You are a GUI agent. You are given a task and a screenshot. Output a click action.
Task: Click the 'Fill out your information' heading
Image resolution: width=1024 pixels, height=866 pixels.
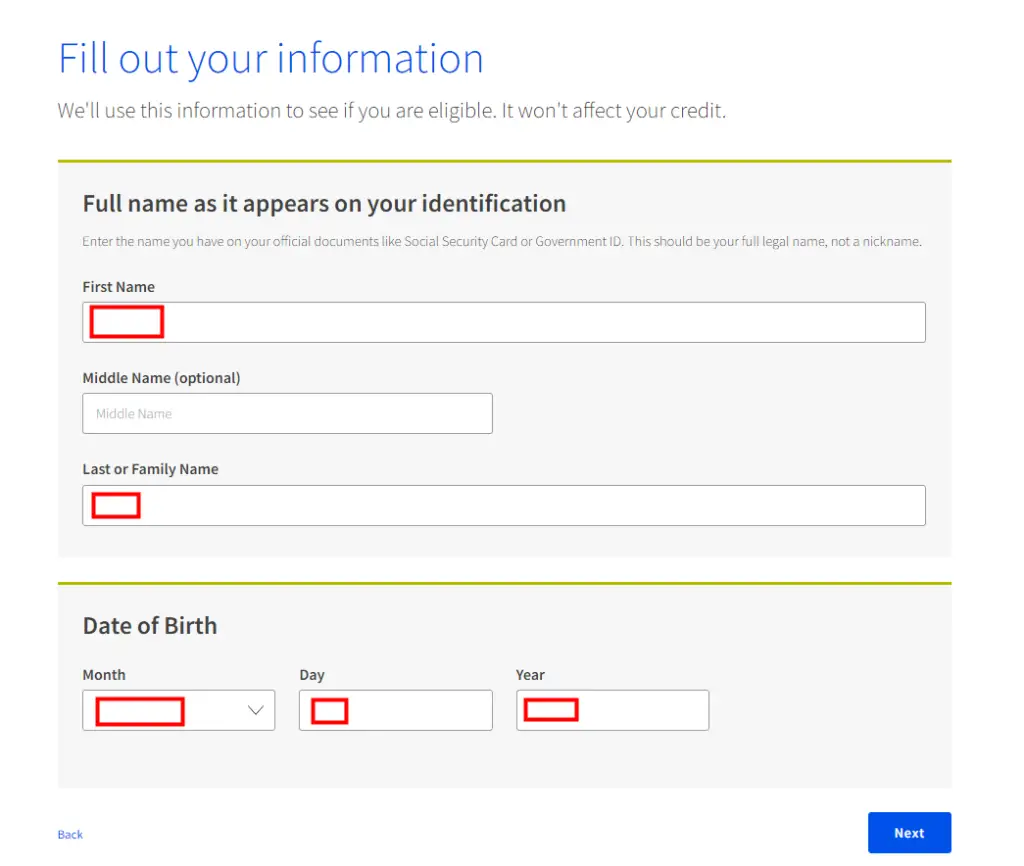point(270,59)
